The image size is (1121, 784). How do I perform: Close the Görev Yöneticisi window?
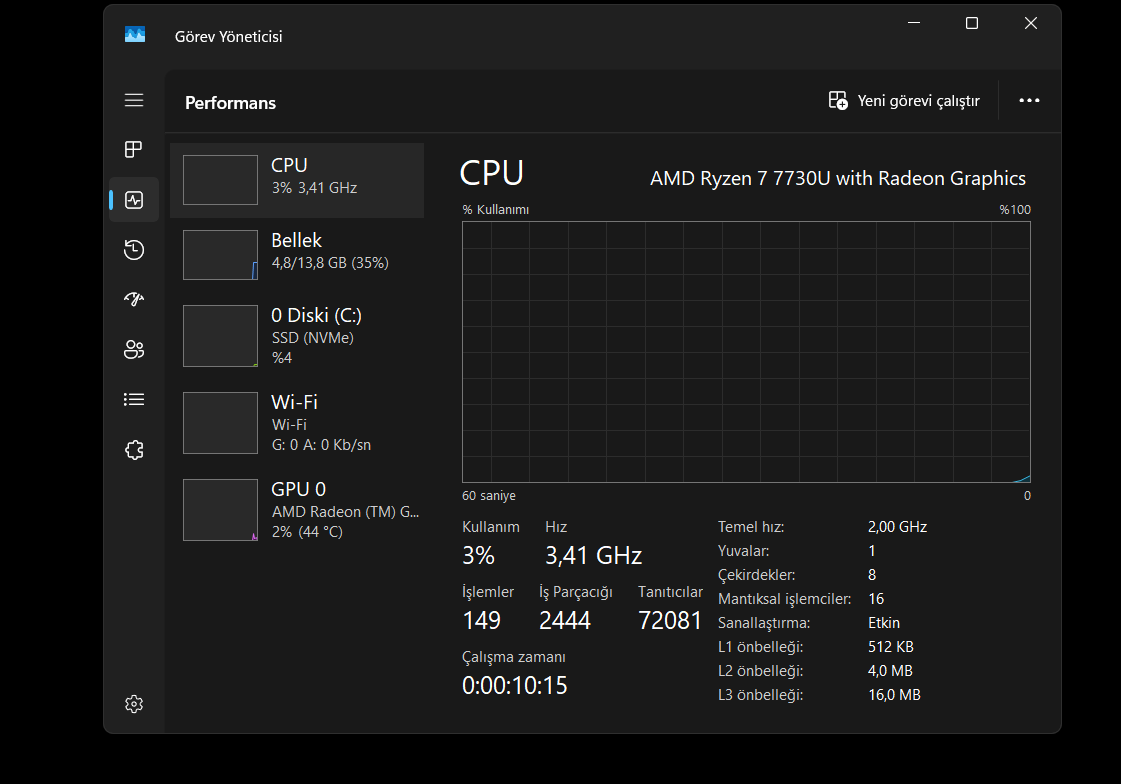pyautogui.click(x=1030, y=23)
